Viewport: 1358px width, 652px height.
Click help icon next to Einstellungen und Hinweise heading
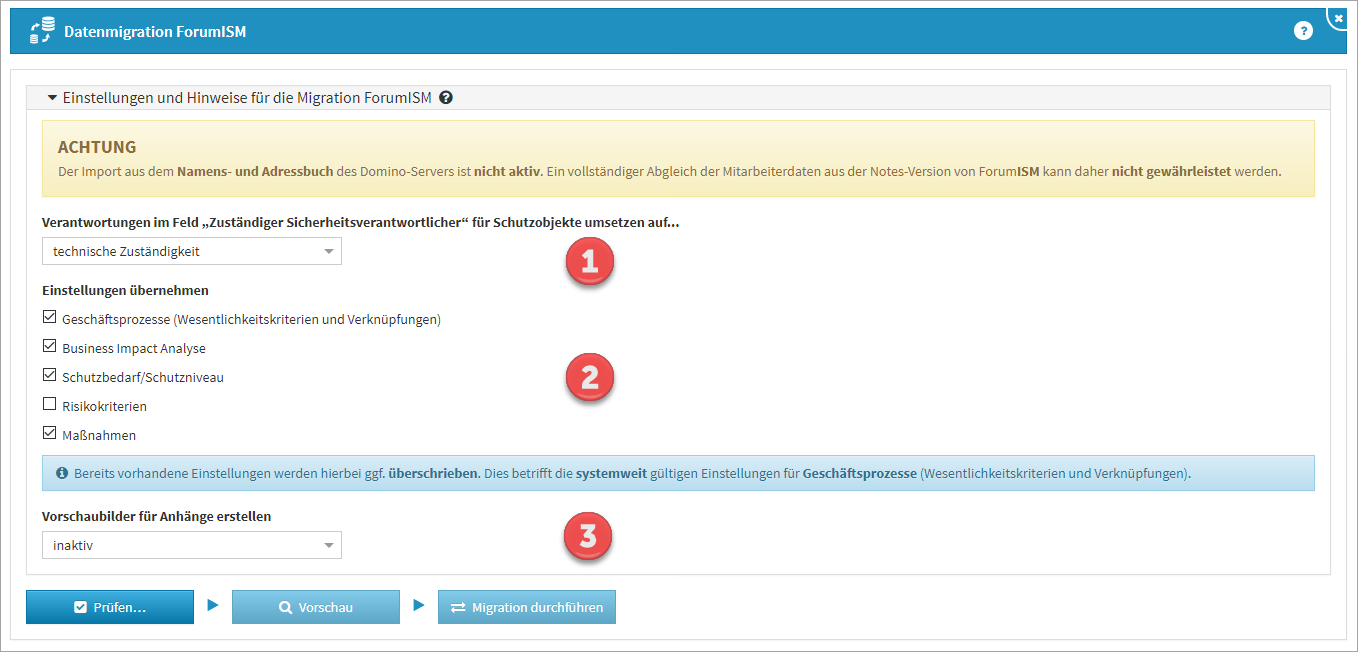pos(446,98)
